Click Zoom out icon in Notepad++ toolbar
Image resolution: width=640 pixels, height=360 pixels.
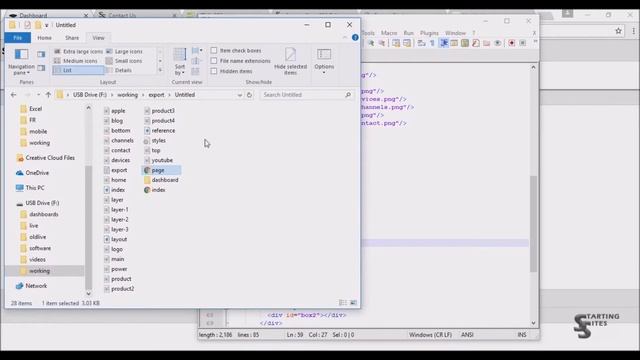382,43
